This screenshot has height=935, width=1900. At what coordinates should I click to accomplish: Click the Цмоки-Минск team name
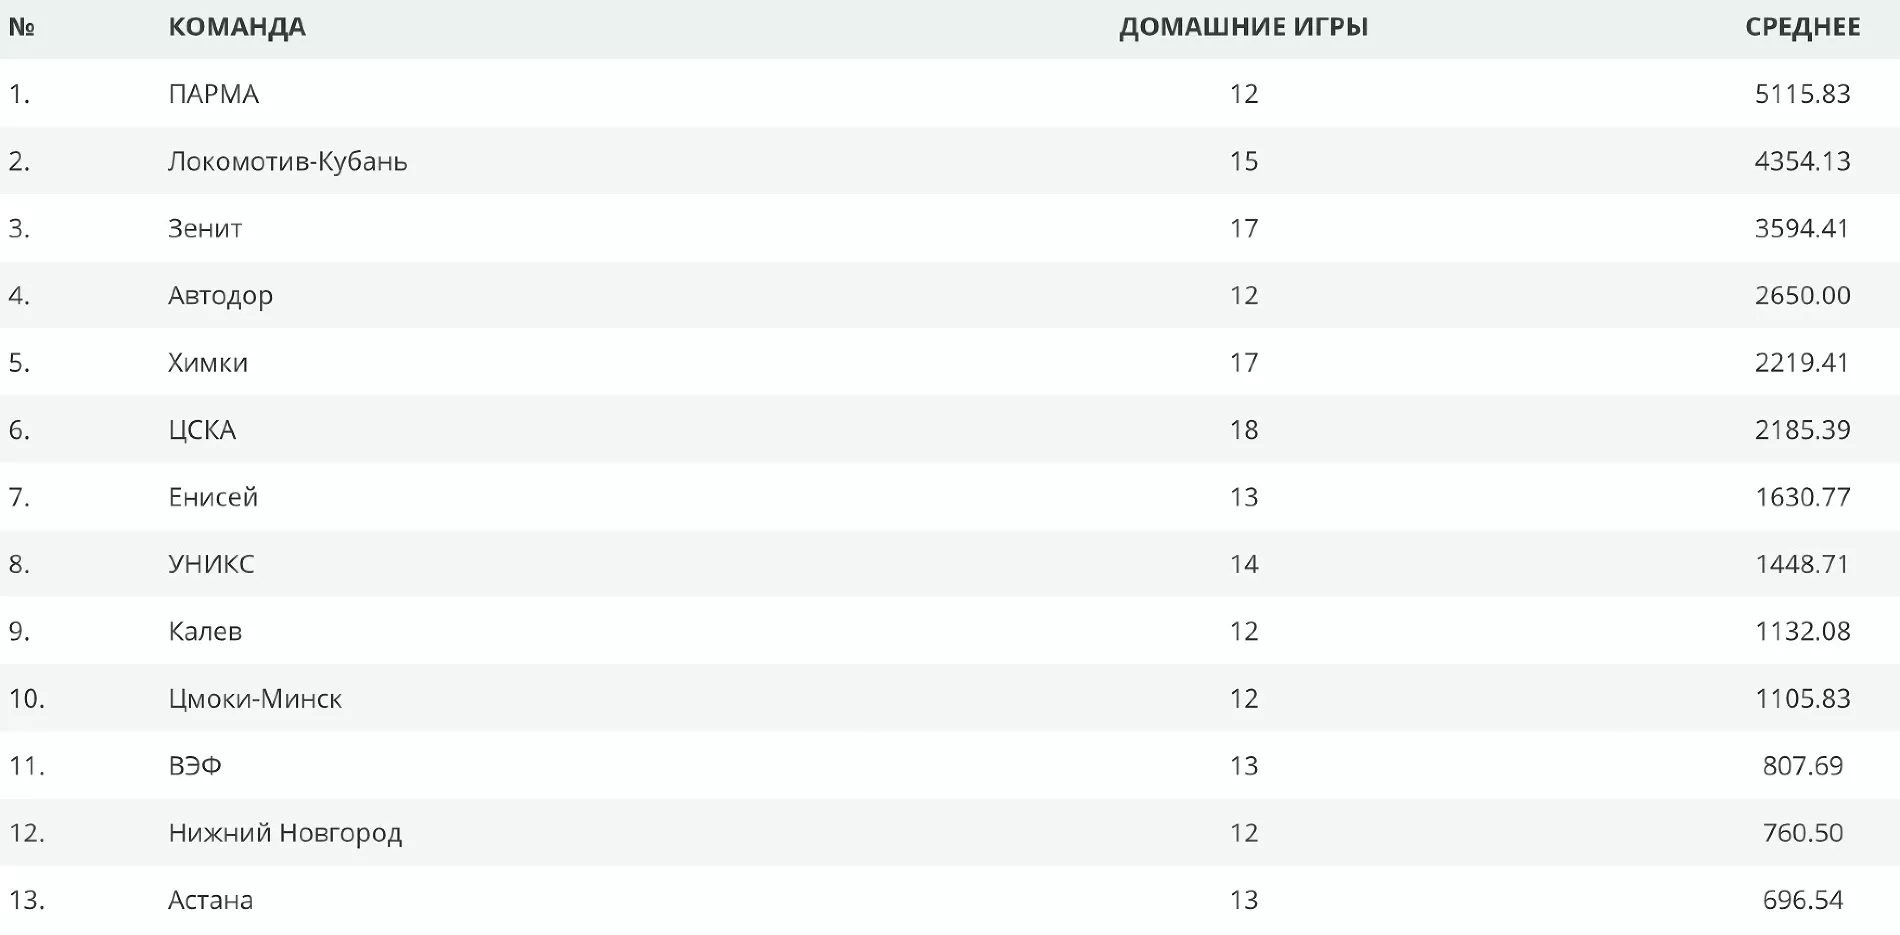click(255, 698)
